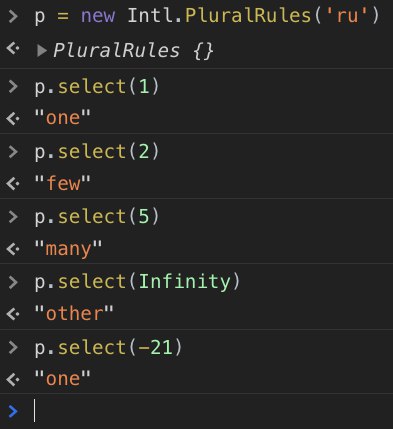Click the input chevron beside p.select(1)
Image resolution: width=393 pixels, height=429 pixels.
(x=13, y=86)
